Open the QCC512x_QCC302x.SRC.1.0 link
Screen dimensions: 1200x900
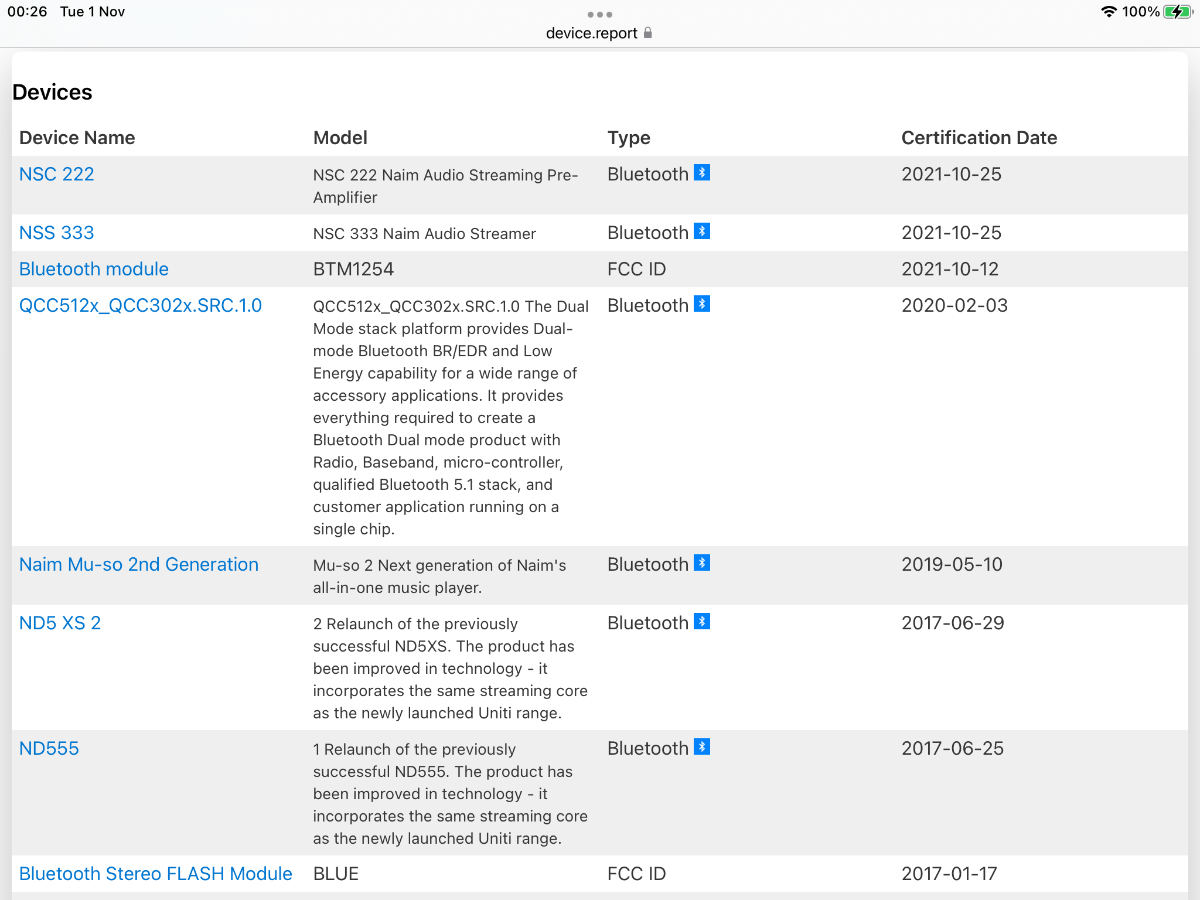tap(141, 306)
